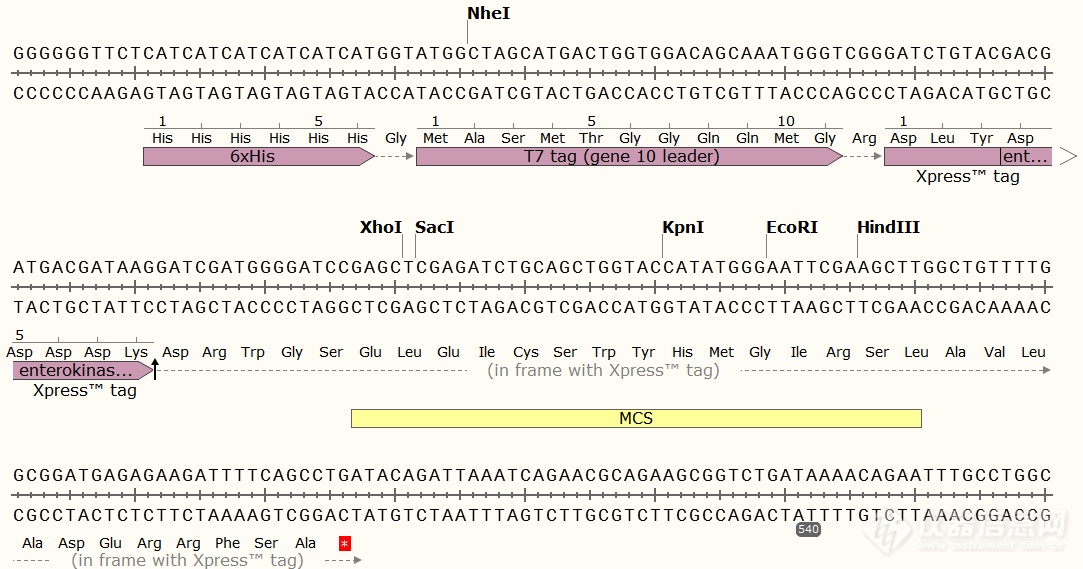Select the truncated 'ent...' segment in first row
Image resolution: width=1083 pixels, height=569 pixels.
pyautogui.click(x=1026, y=157)
